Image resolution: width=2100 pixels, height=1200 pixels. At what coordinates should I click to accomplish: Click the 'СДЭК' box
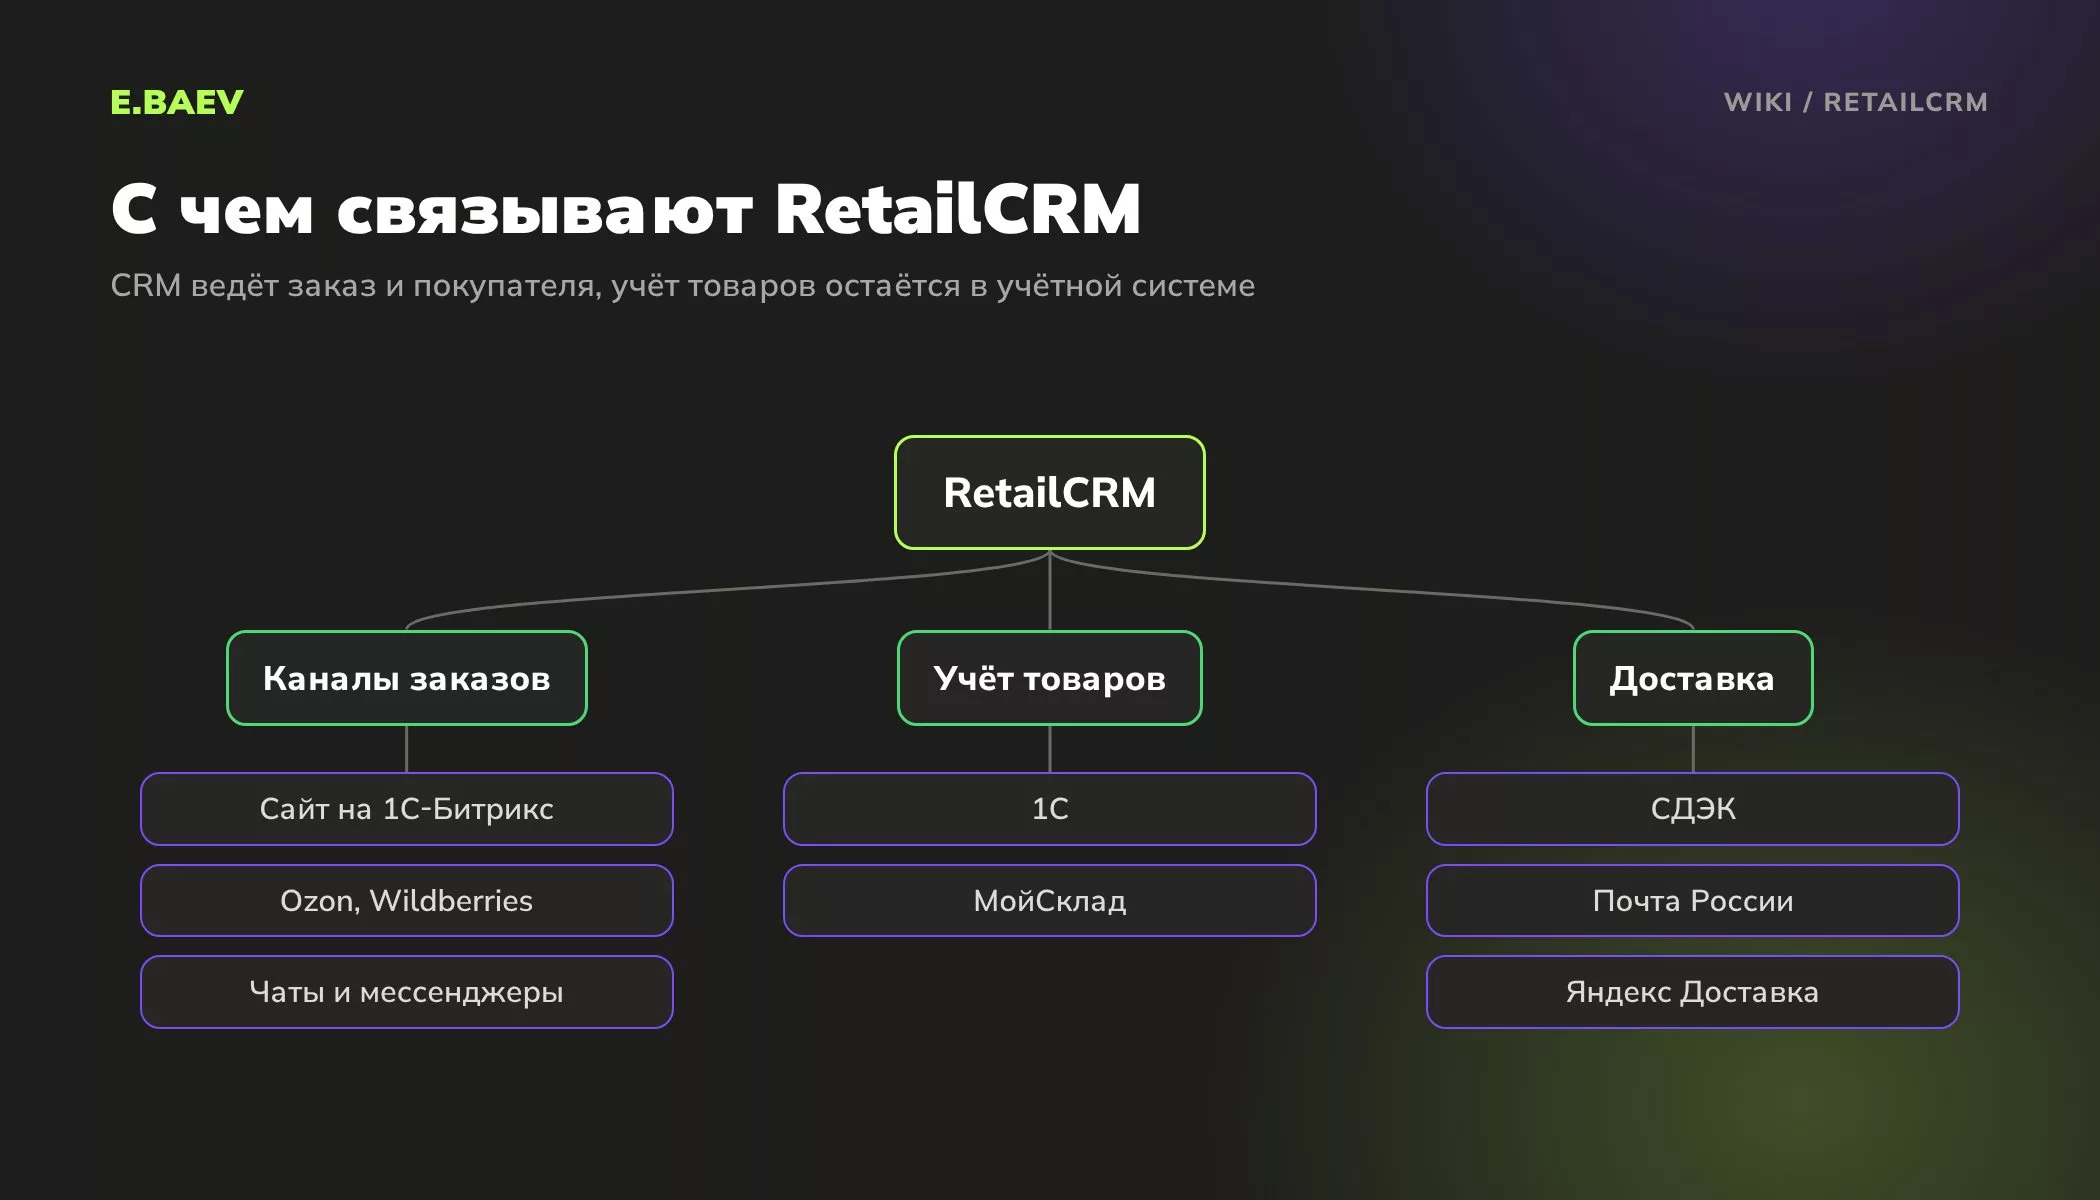(1693, 809)
